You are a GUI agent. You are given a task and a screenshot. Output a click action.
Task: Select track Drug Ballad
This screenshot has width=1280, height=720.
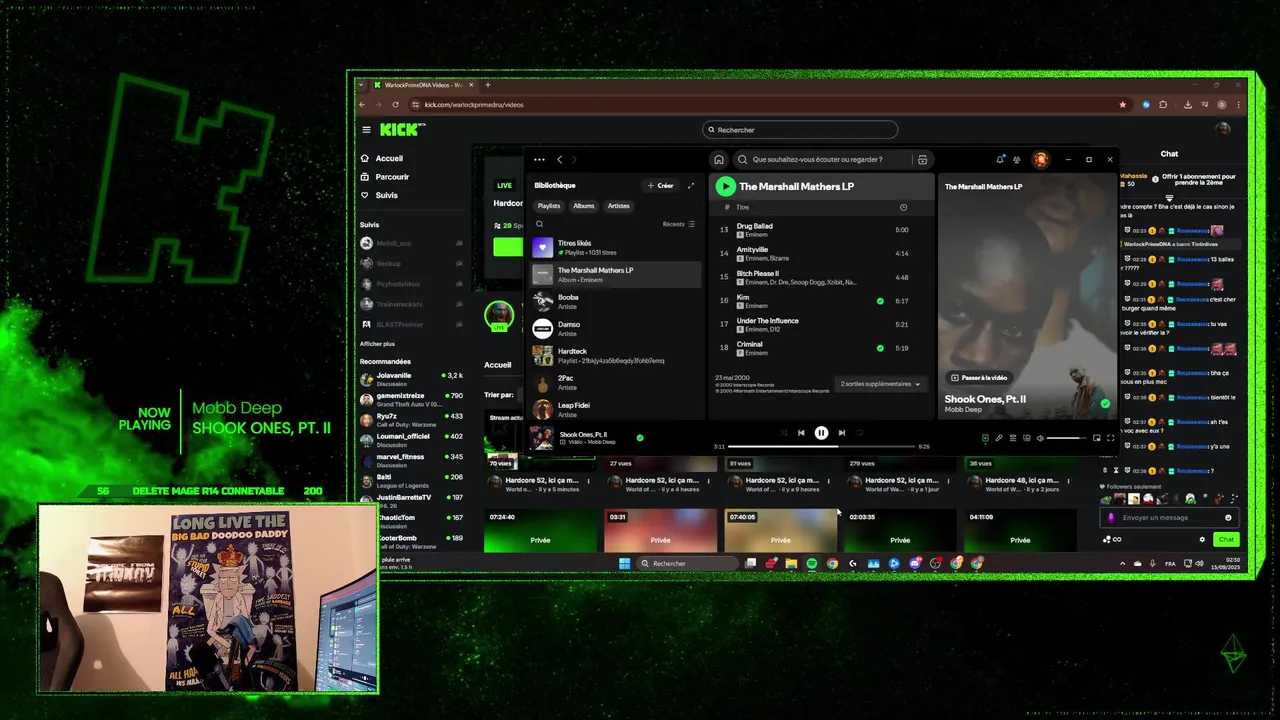coord(754,226)
